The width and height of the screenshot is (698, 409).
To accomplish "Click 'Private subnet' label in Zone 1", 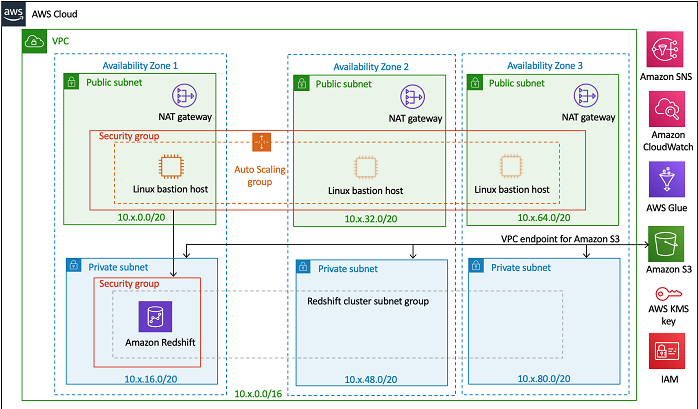I will [x=118, y=267].
